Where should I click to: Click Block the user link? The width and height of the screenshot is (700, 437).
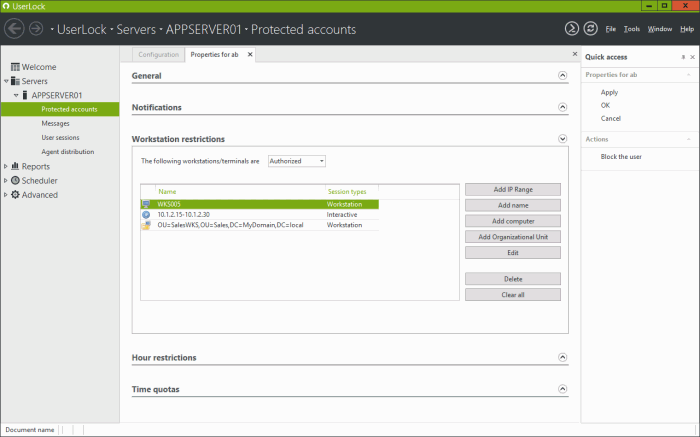click(x=621, y=157)
